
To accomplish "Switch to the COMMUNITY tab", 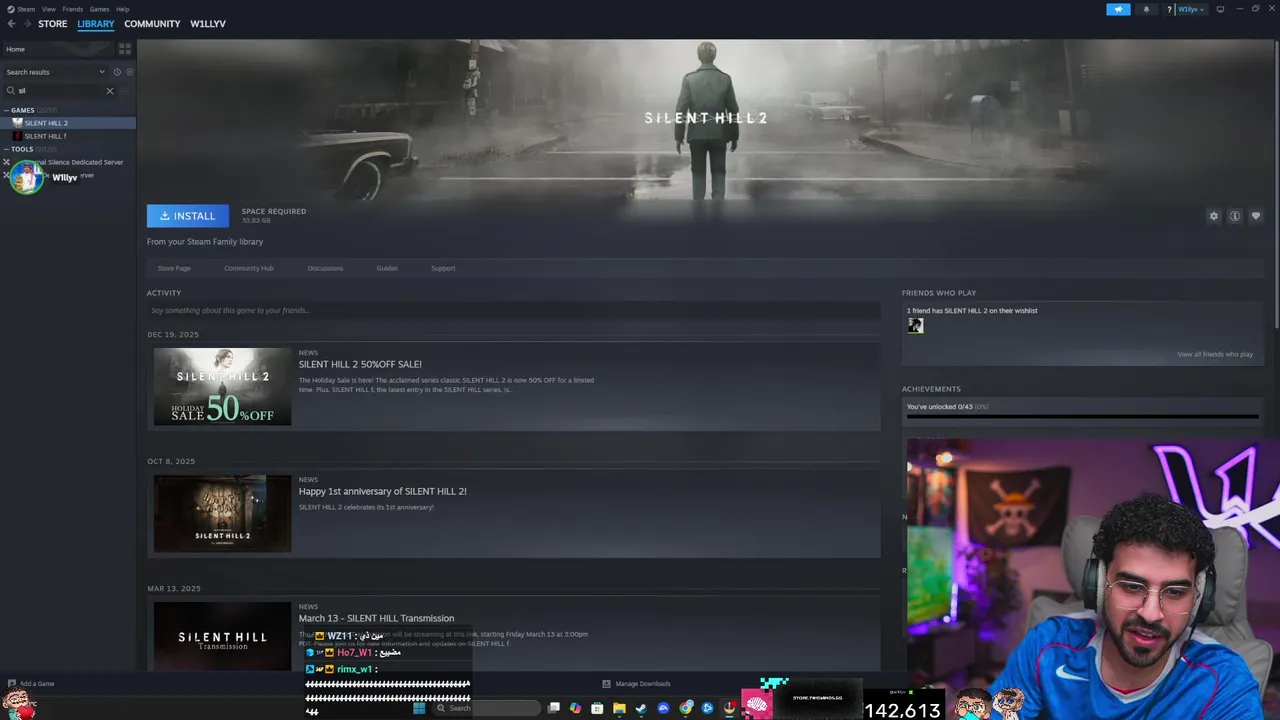I will point(152,24).
